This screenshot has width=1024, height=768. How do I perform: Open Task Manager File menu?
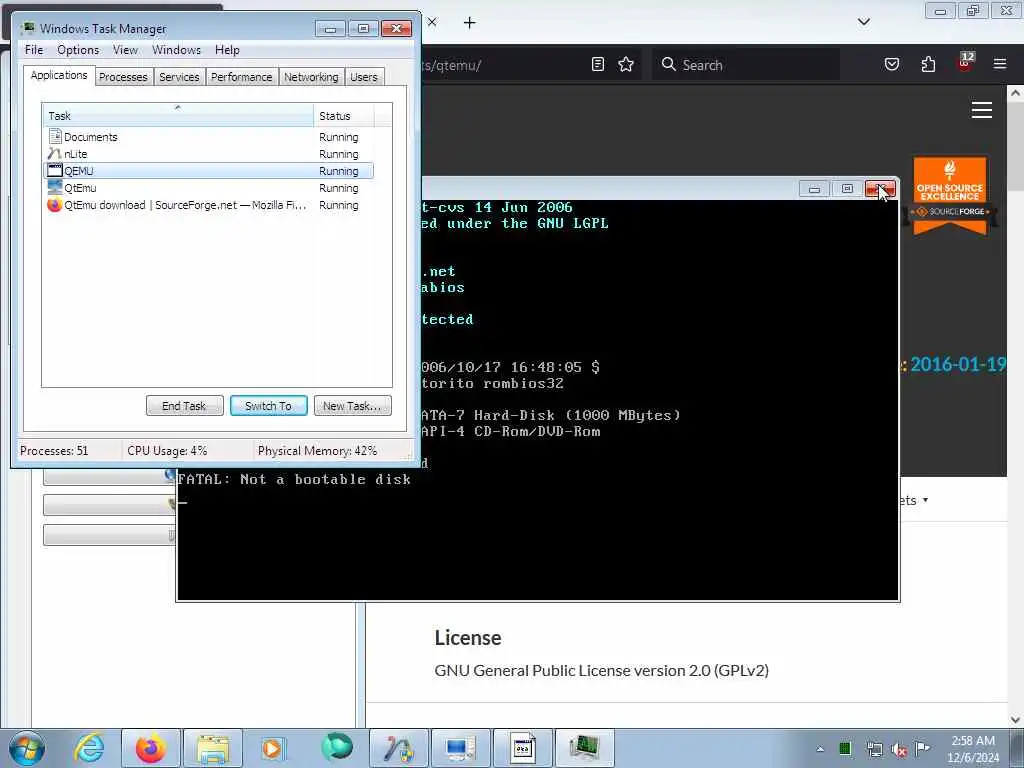click(x=34, y=50)
